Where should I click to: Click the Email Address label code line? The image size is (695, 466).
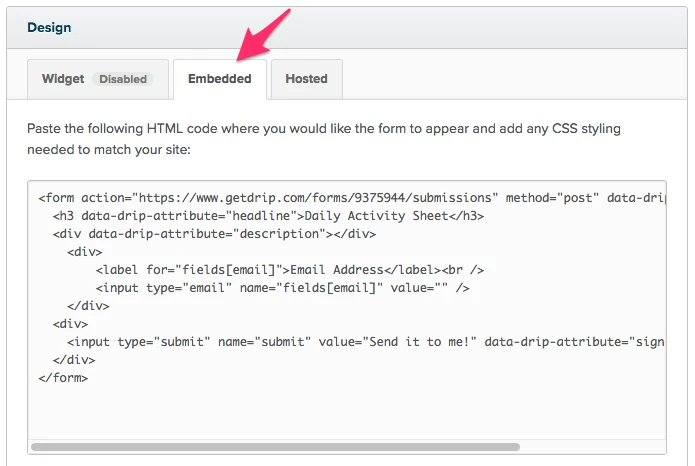click(x=290, y=270)
